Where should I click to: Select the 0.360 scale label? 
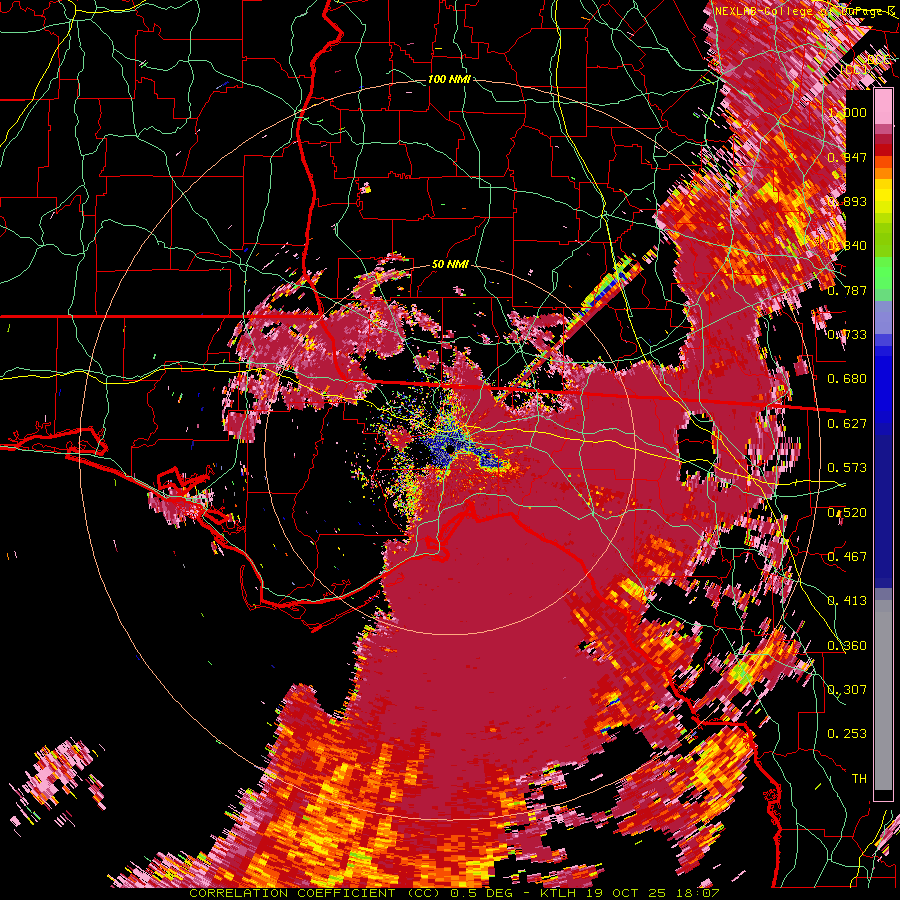pos(847,646)
